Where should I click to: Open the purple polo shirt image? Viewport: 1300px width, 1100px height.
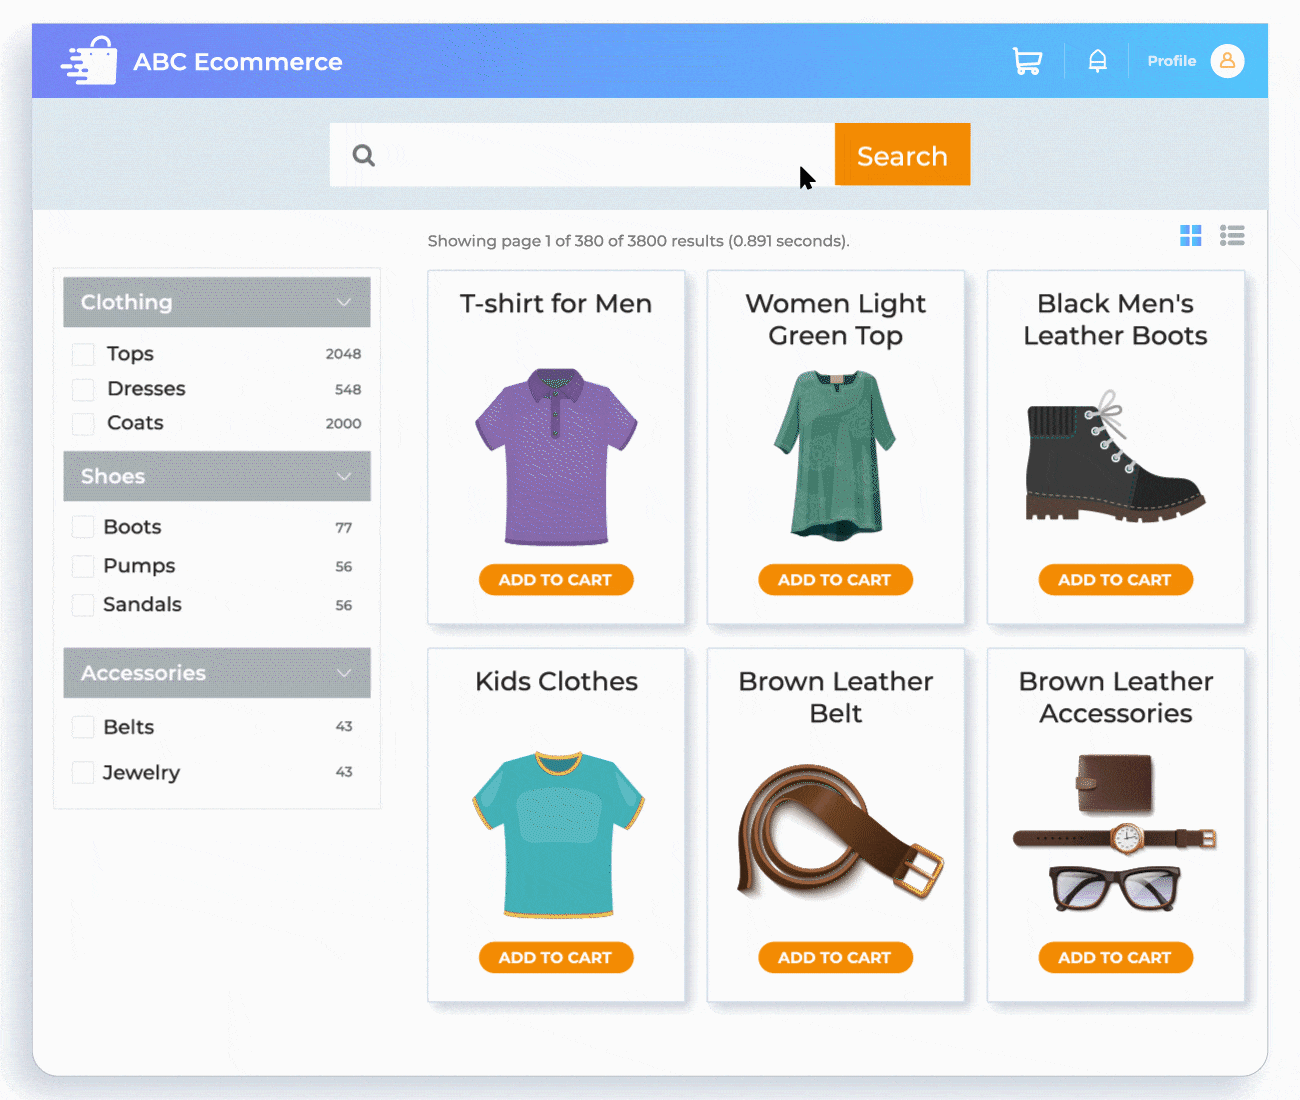(556, 456)
